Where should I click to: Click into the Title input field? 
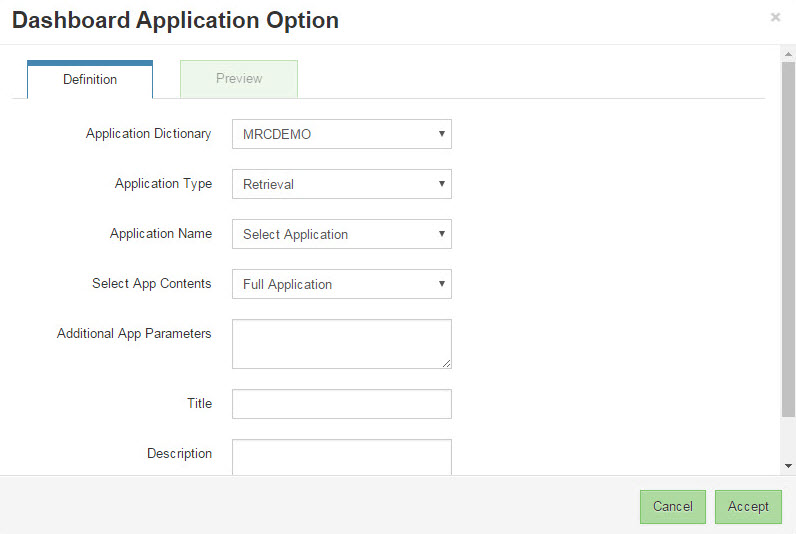342,404
